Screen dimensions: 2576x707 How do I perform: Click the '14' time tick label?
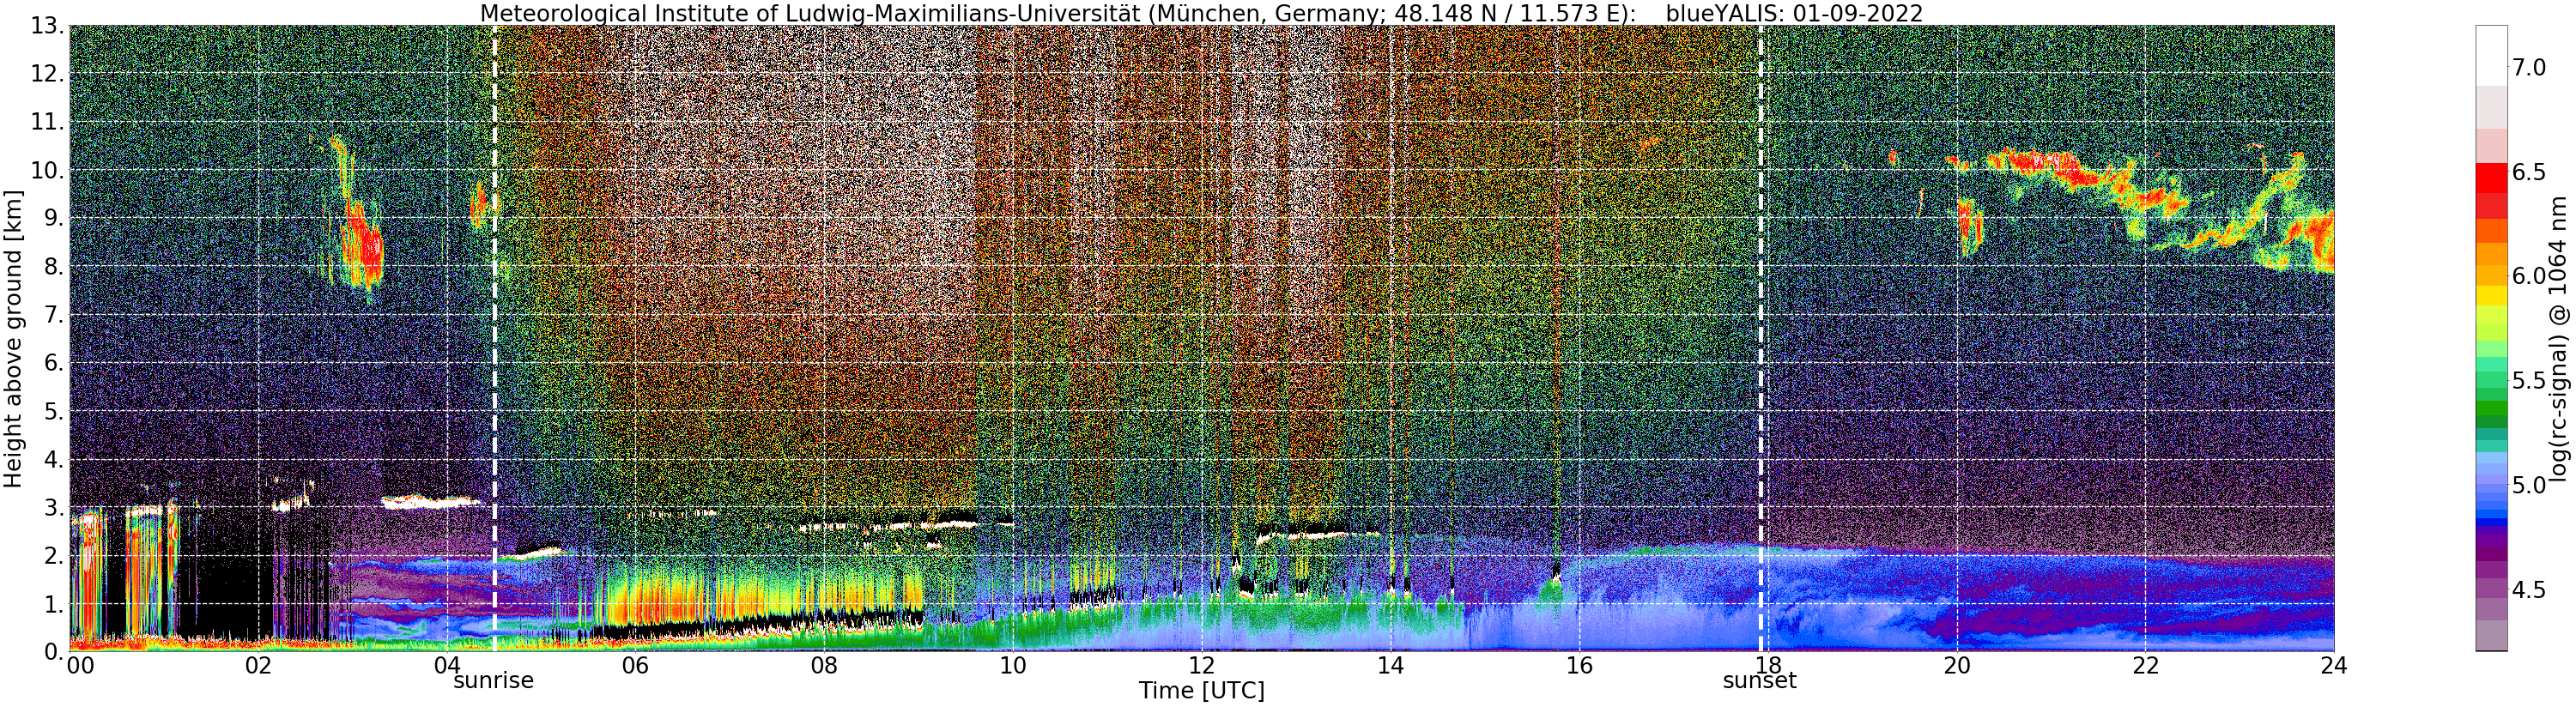pos(1390,666)
